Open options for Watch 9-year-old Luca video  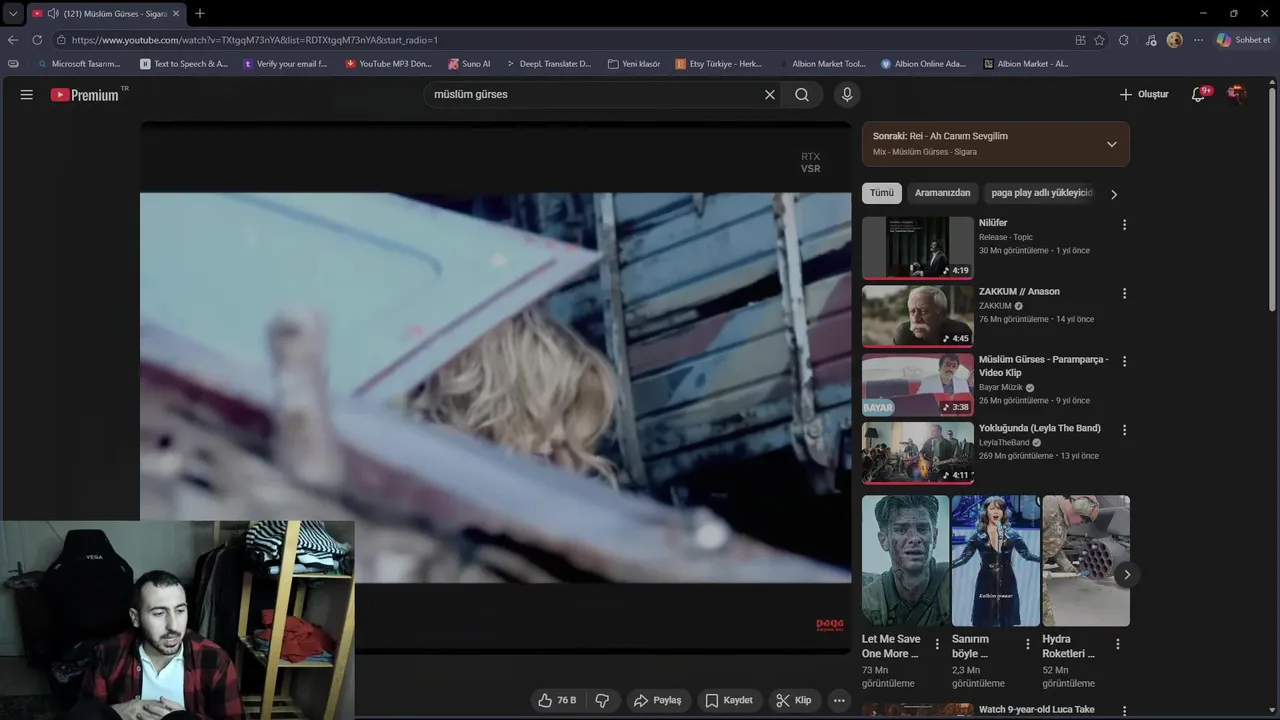click(1124, 711)
